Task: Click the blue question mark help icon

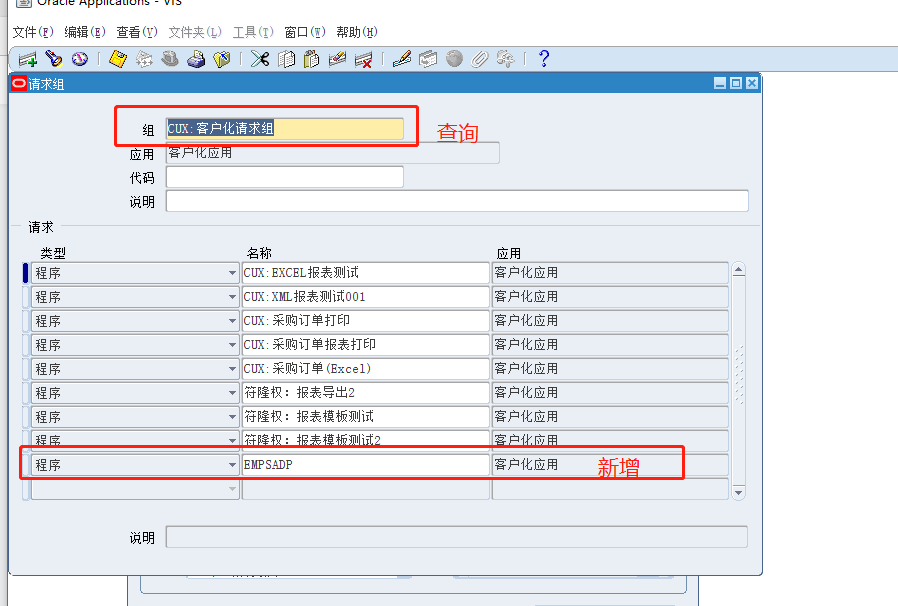Action: click(x=542, y=59)
